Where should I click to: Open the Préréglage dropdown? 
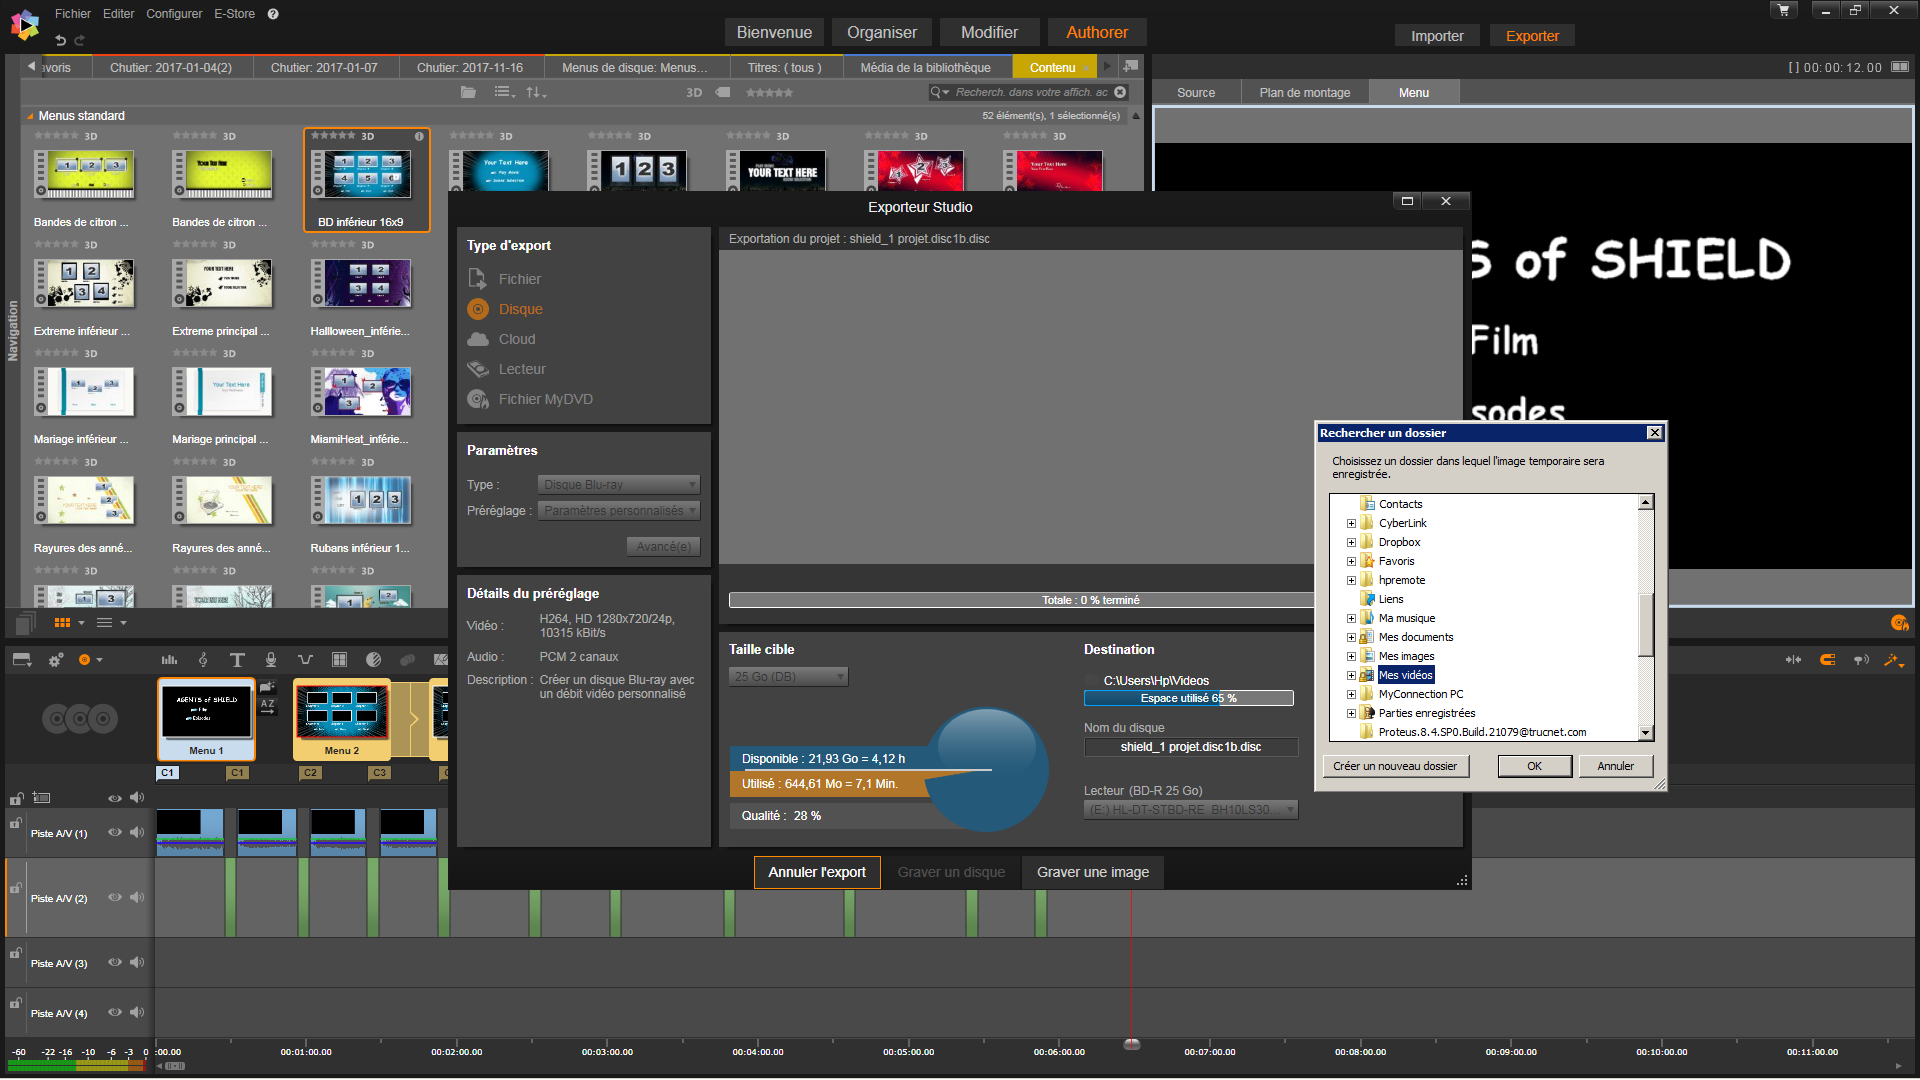[619, 510]
